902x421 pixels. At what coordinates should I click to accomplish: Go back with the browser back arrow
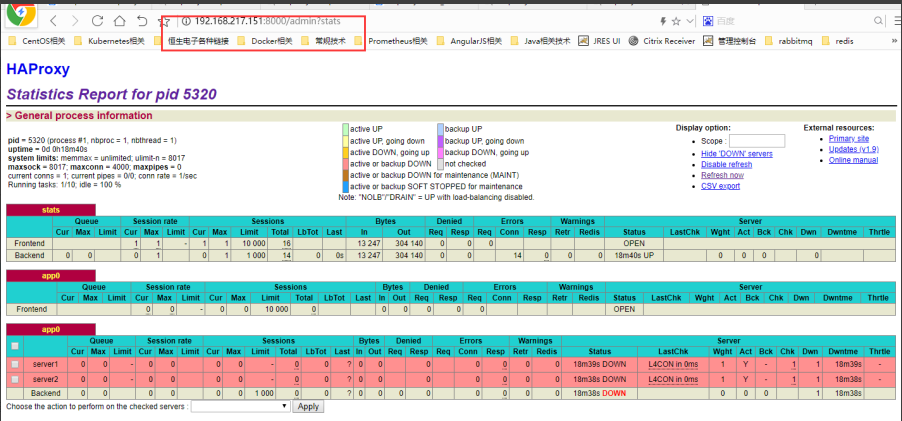53,21
